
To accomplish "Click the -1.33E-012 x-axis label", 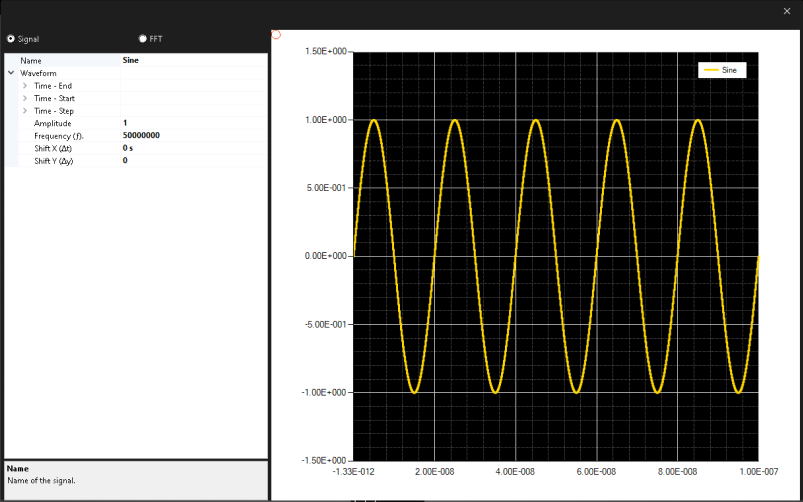I will pos(353,472).
